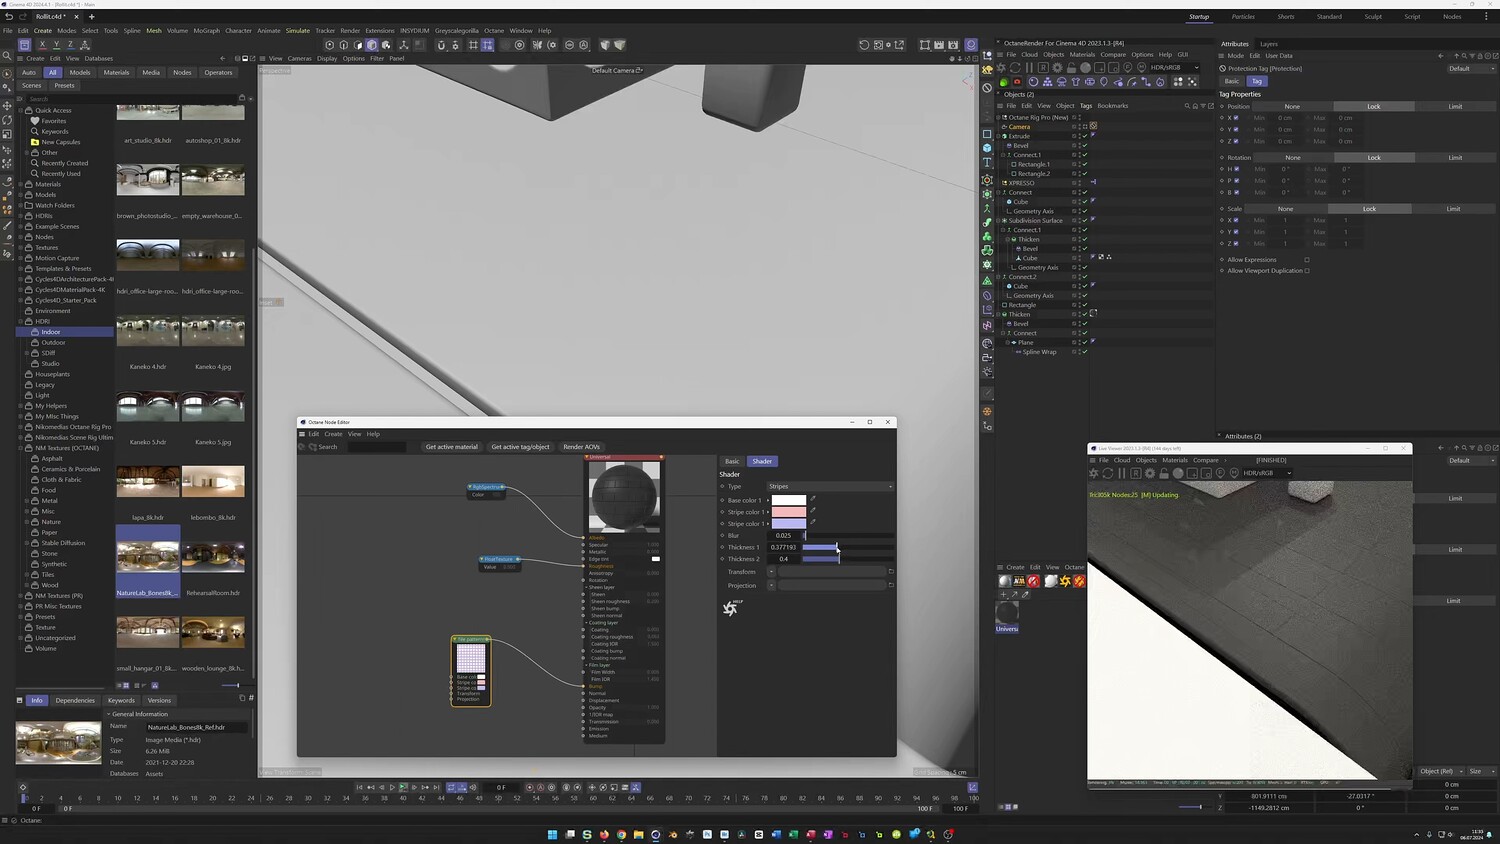
Task: Add a Text object from side palette
Action: point(987,163)
